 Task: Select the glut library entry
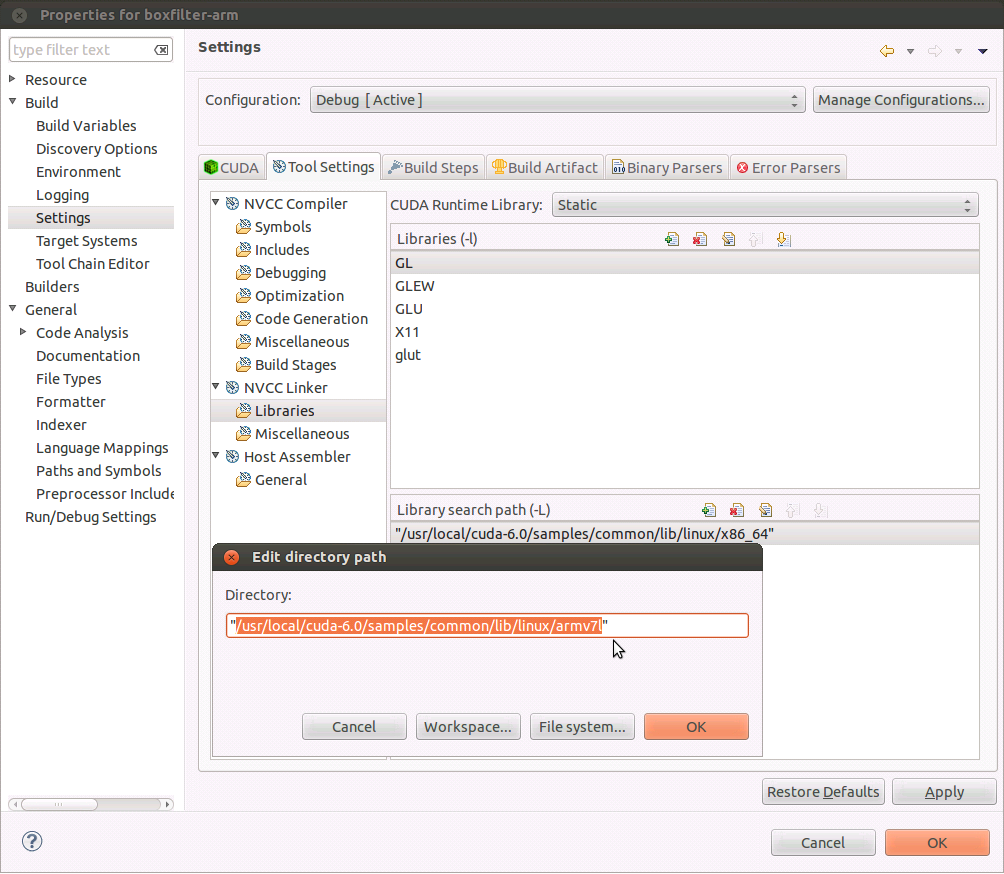pyautogui.click(x=684, y=355)
